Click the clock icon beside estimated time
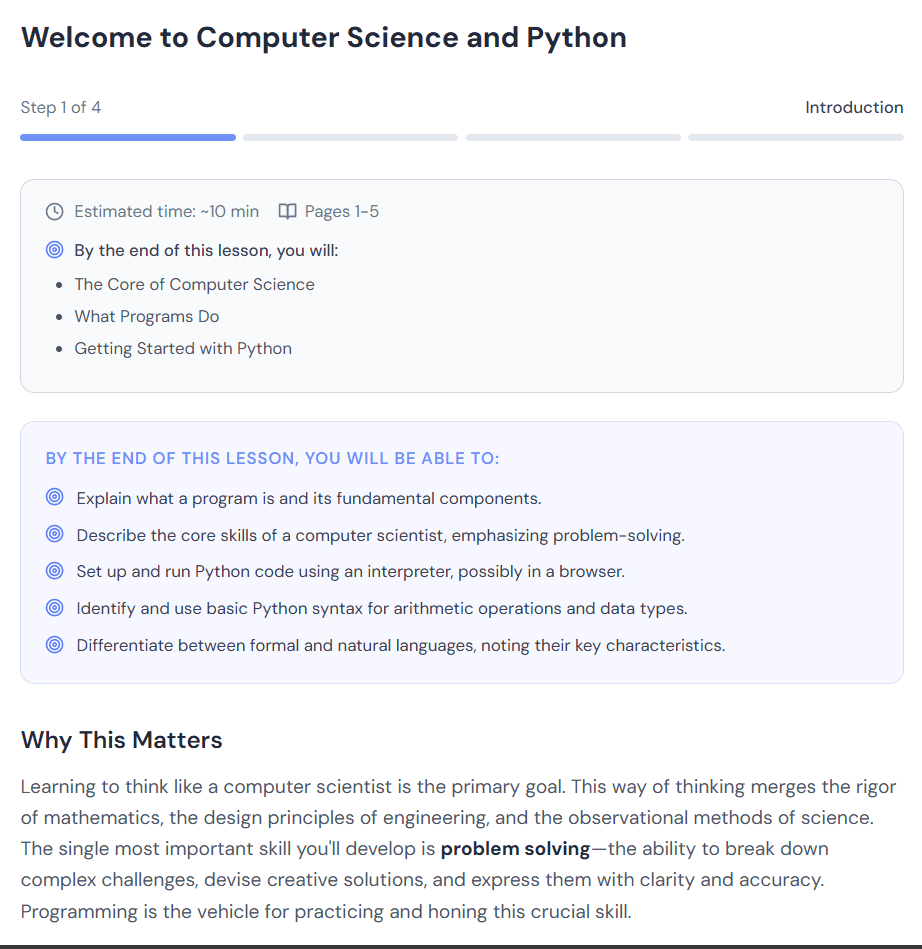 pos(54,211)
